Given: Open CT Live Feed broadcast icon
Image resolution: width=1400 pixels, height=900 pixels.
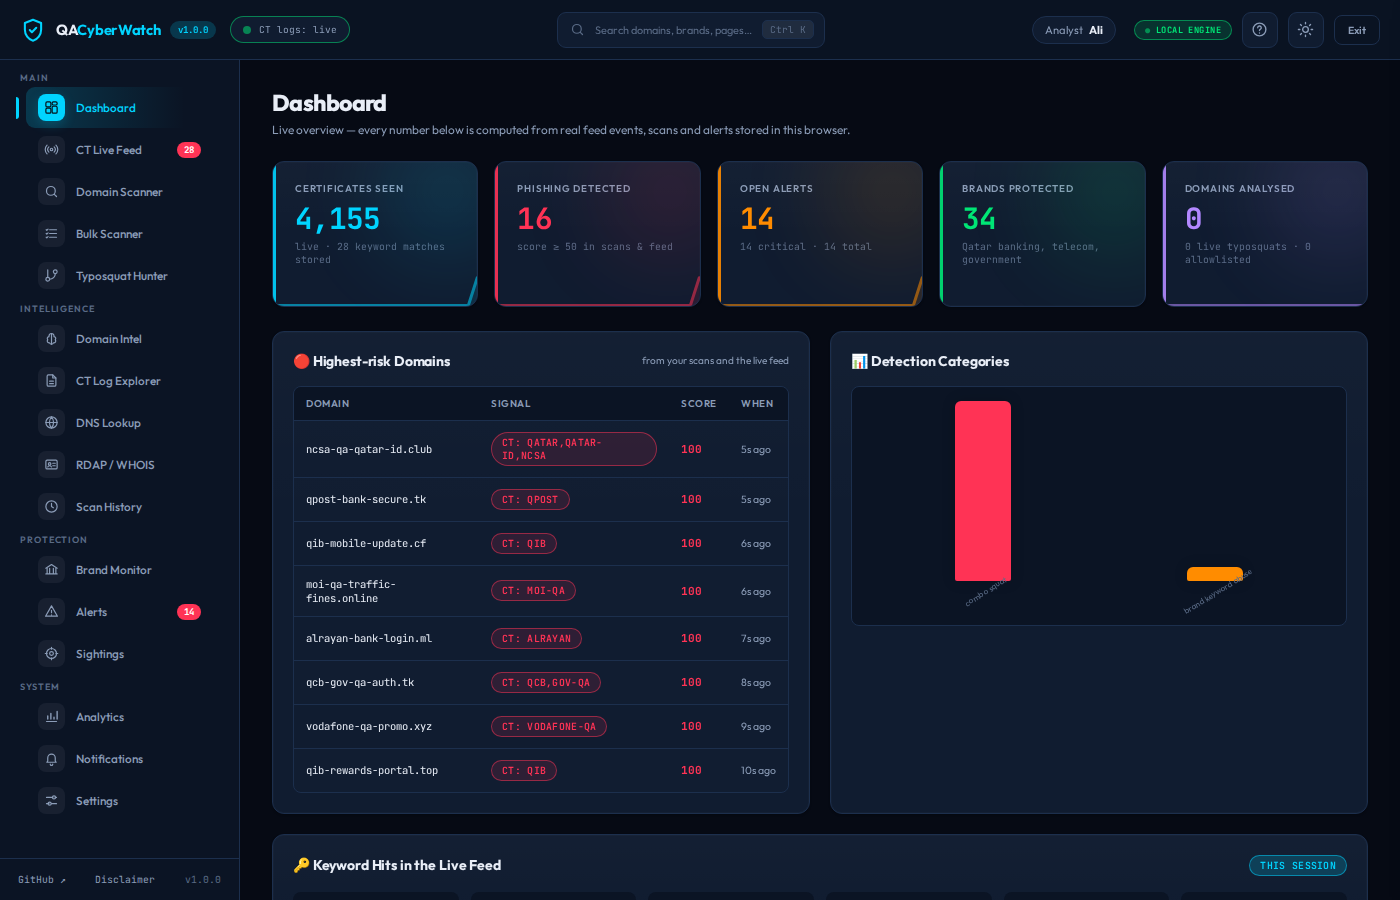Looking at the screenshot, I should click(x=52, y=150).
